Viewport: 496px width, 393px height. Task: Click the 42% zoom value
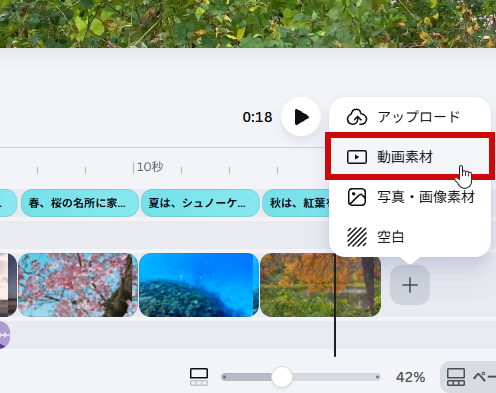[x=410, y=377]
